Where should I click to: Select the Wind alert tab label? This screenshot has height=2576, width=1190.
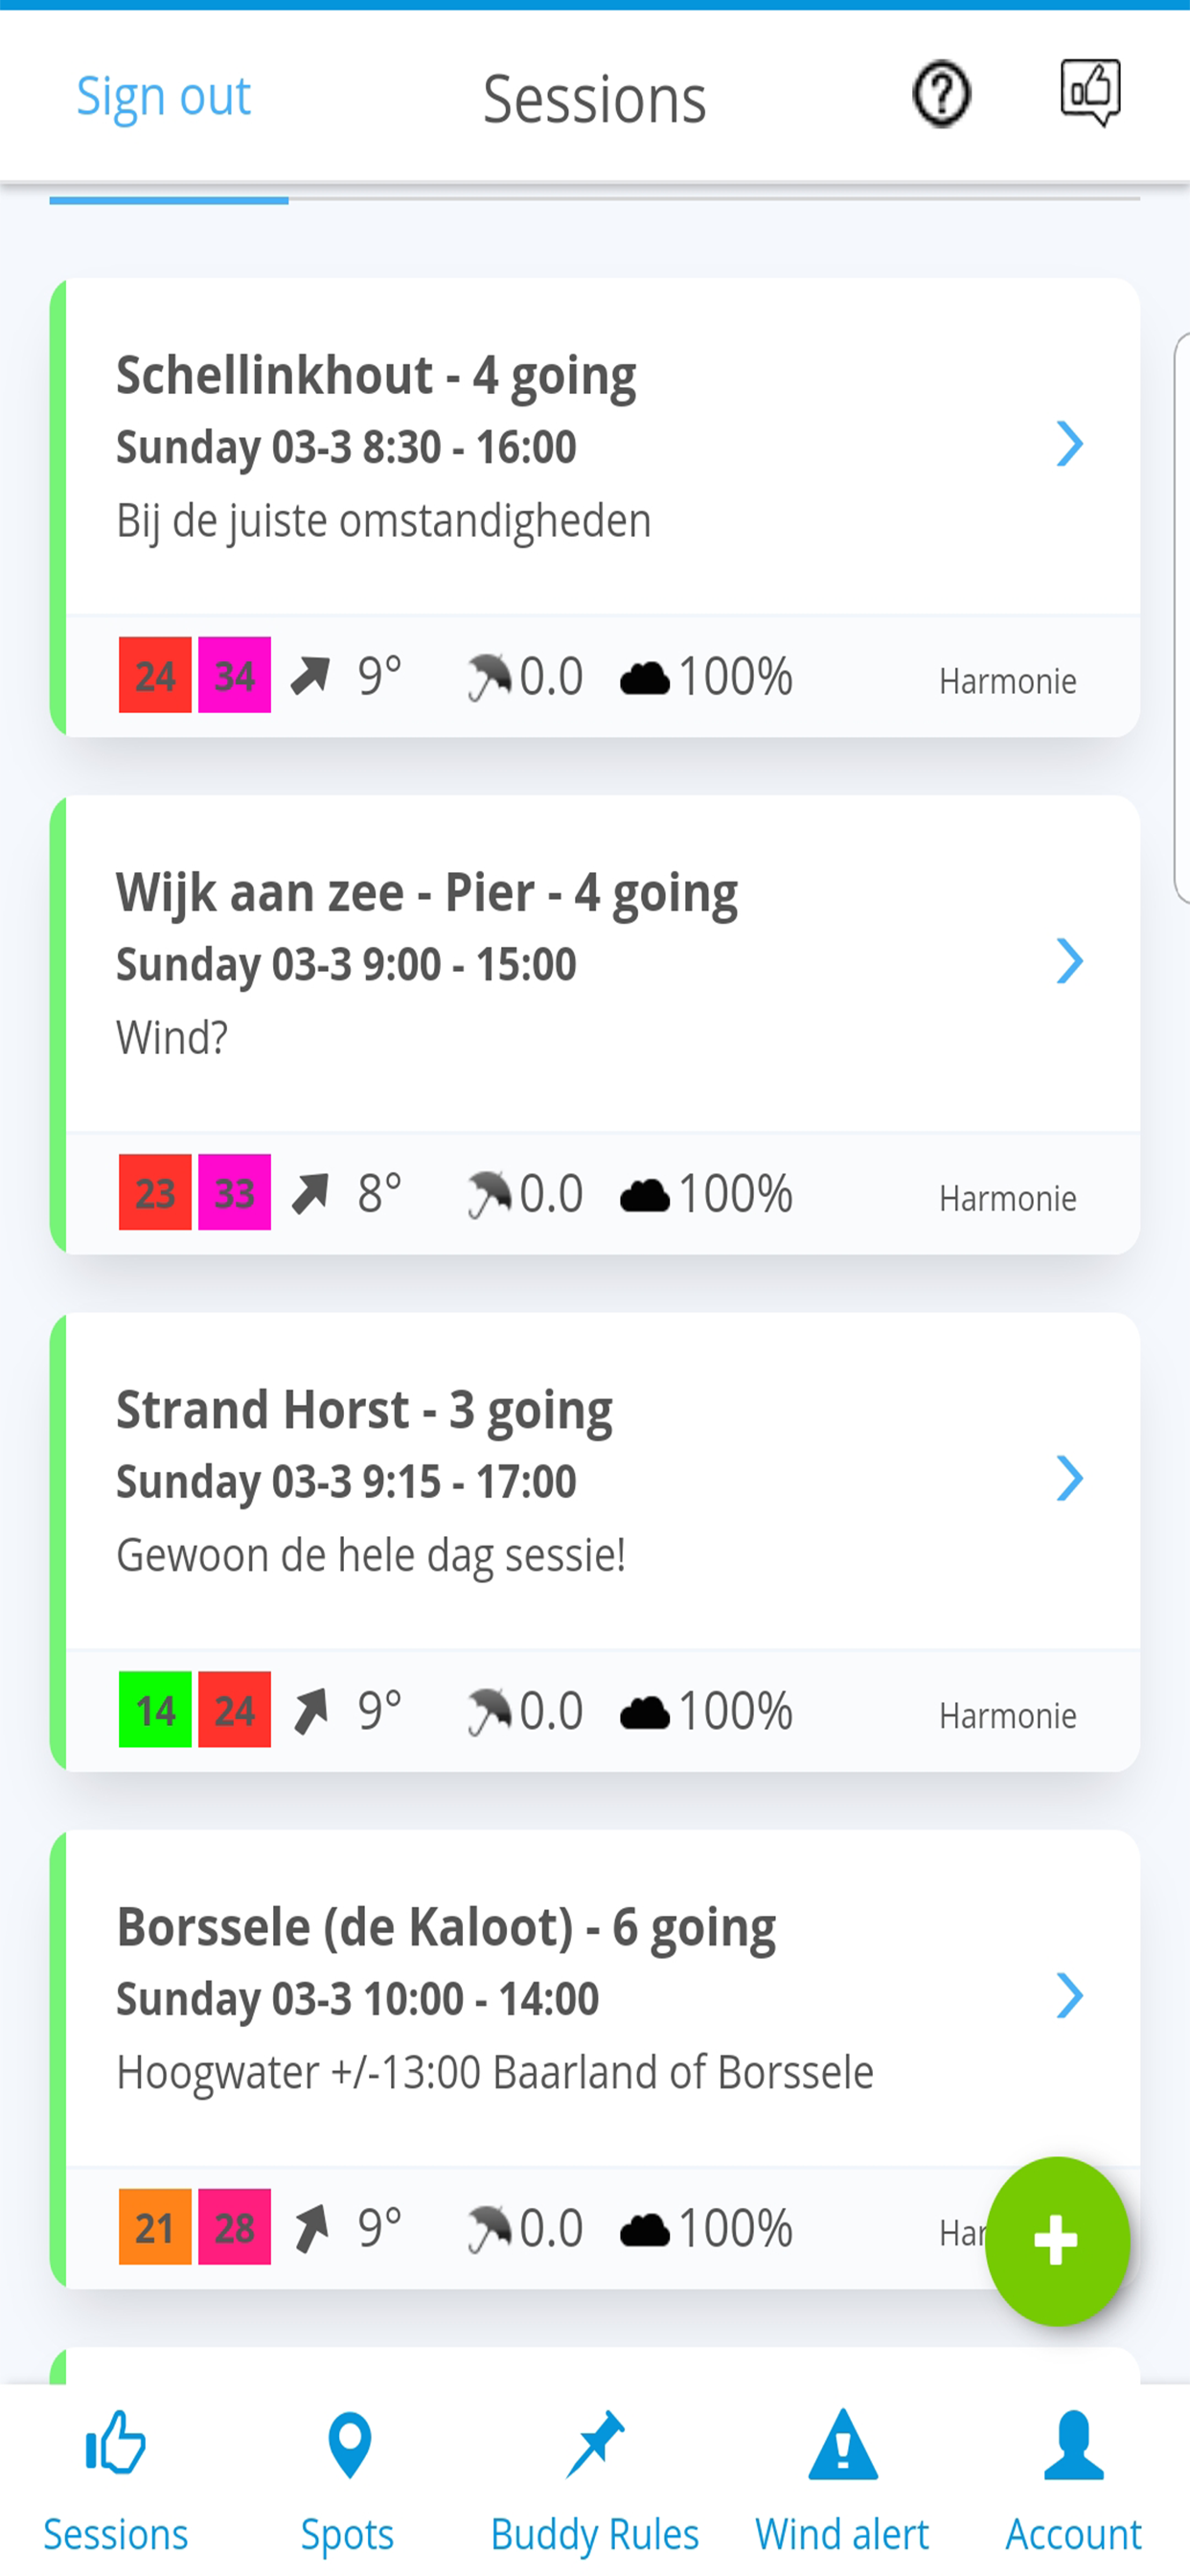pyautogui.click(x=842, y=2534)
